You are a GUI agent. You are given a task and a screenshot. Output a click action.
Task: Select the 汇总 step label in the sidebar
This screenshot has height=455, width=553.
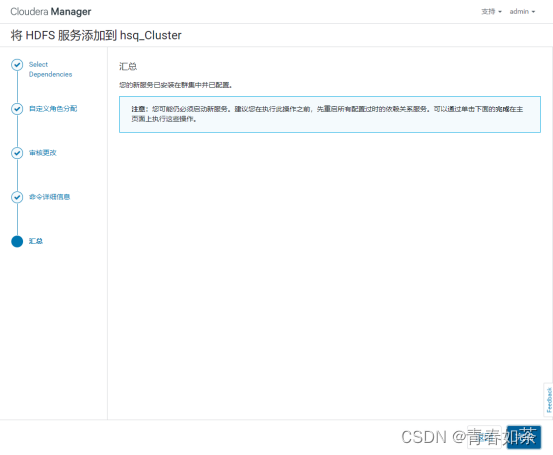(36, 241)
